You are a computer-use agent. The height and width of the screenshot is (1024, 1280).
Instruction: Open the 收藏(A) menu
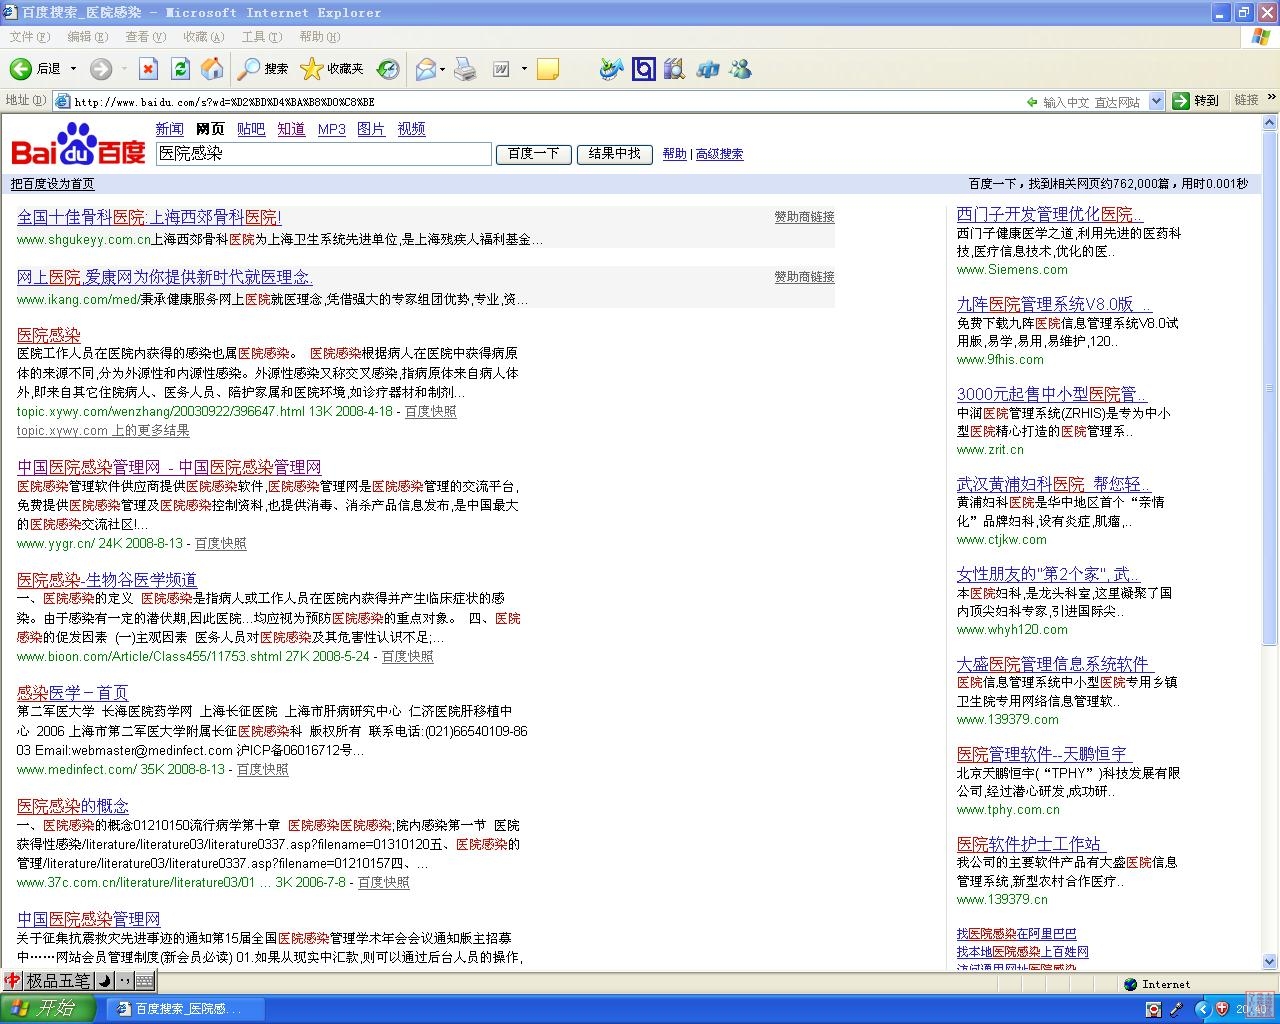[203, 37]
